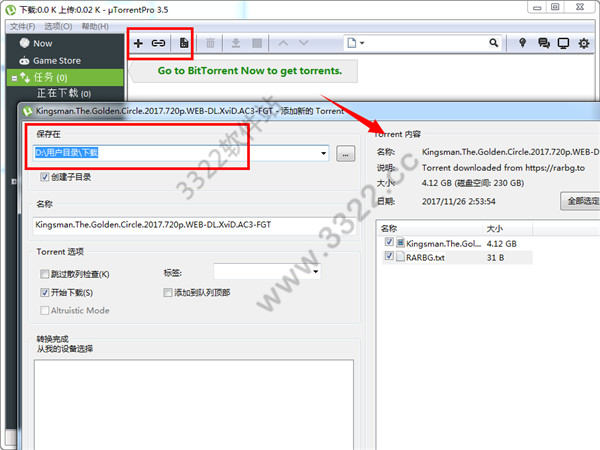The width and height of the screenshot is (600, 450).
Task: Click the RARBG.txt file icon
Action: tap(400, 257)
